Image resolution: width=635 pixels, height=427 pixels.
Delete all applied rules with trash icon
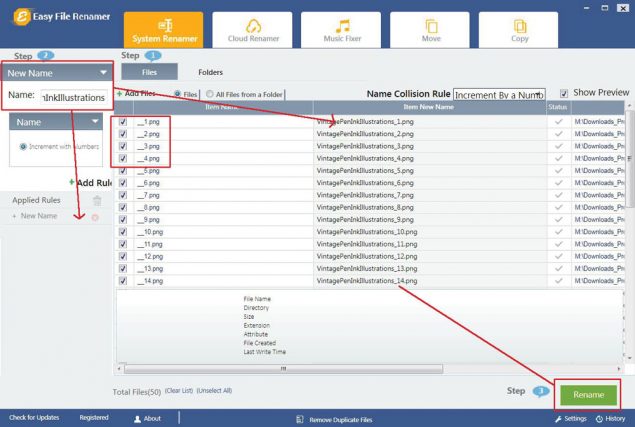tap(97, 201)
